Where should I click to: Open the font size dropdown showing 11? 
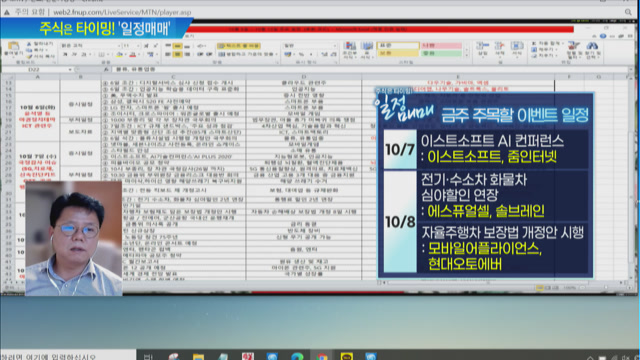[131, 46]
